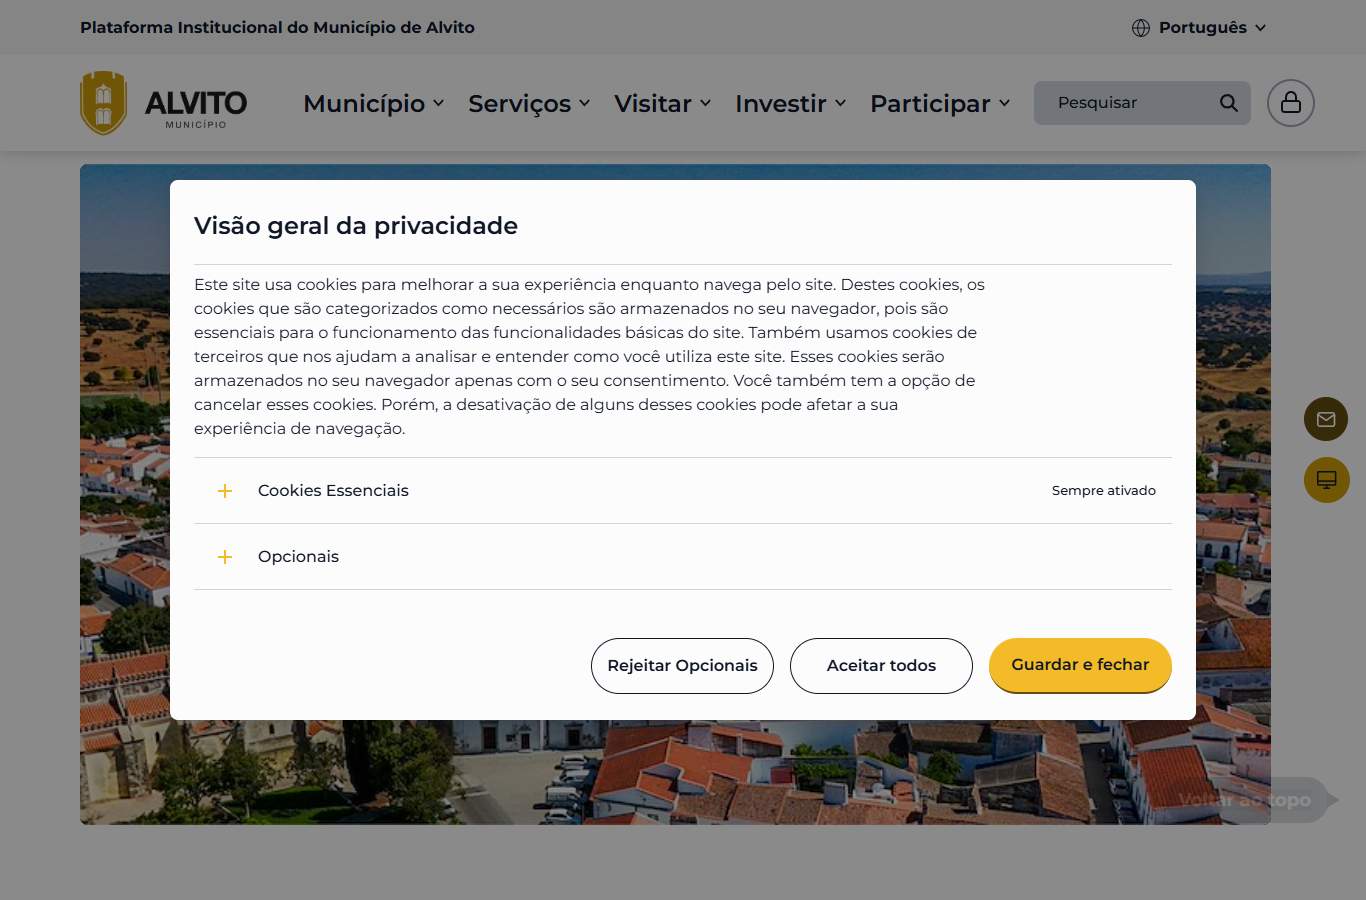This screenshot has width=1366, height=900.
Task: Open the Município menu
Action: (374, 103)
